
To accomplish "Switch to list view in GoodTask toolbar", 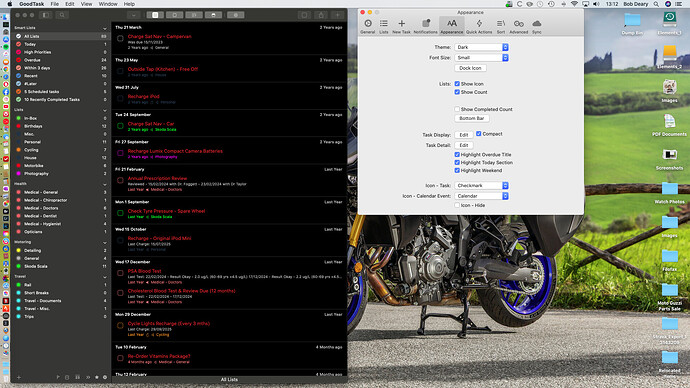I will (155, 15).
